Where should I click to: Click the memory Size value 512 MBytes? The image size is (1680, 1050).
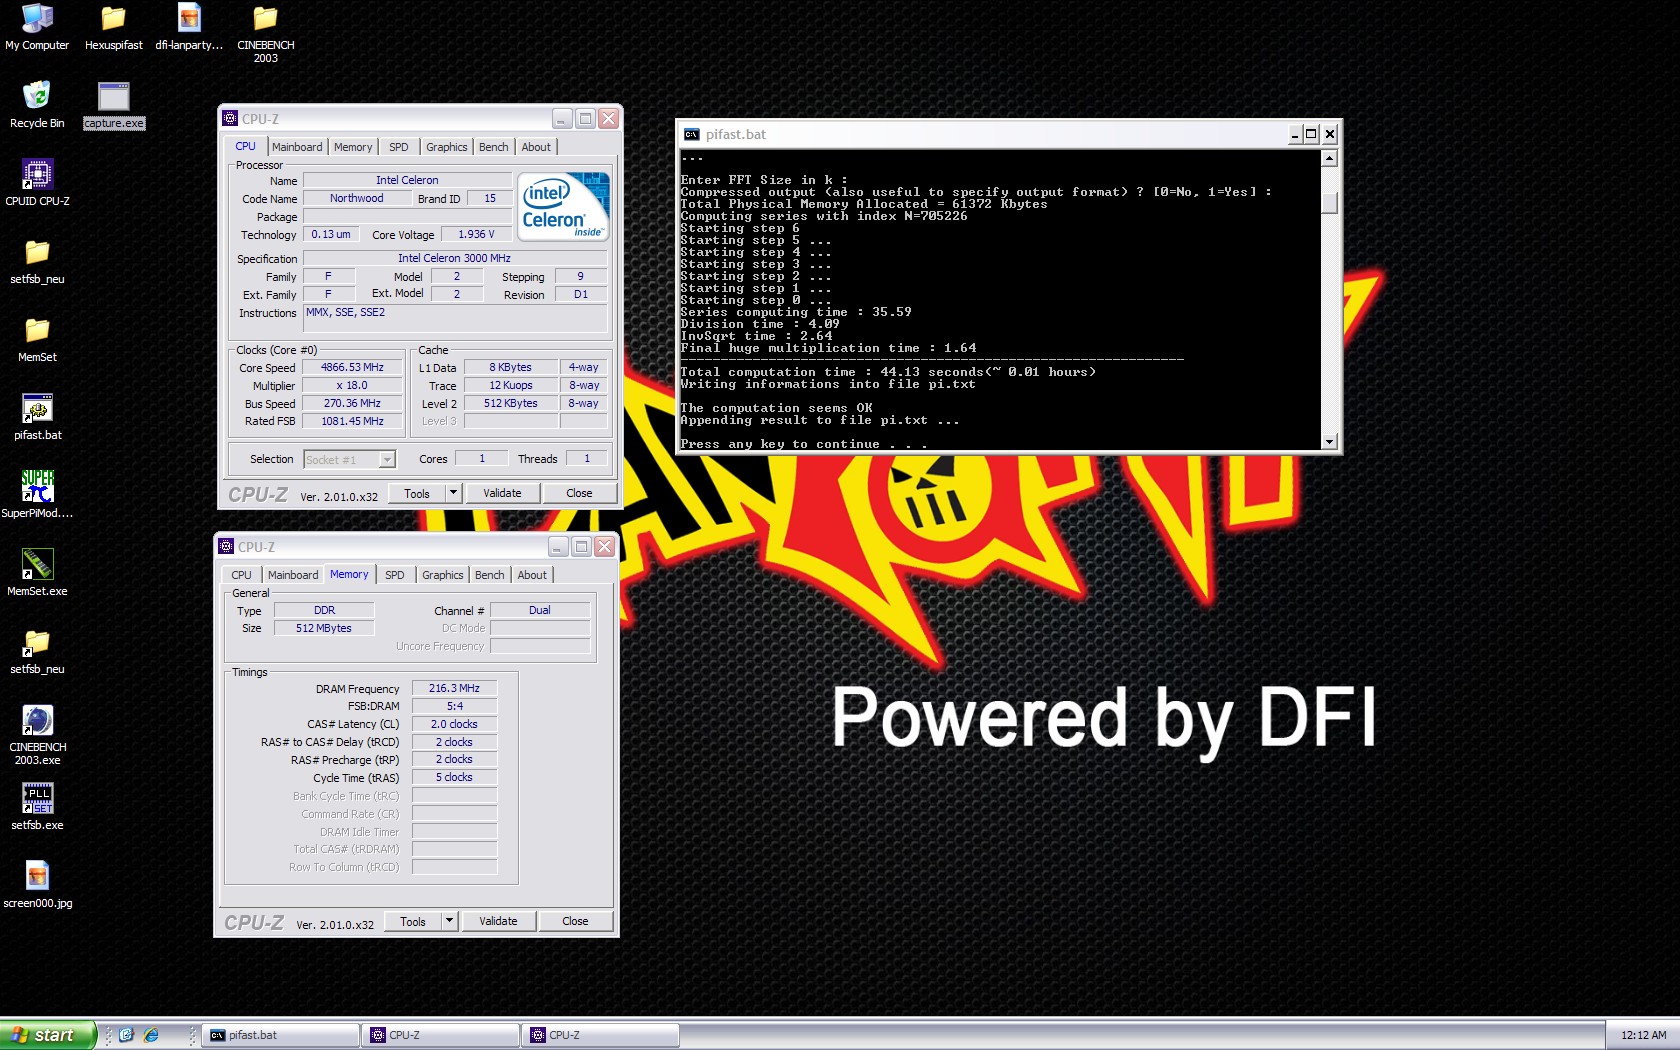pos(324,629)
